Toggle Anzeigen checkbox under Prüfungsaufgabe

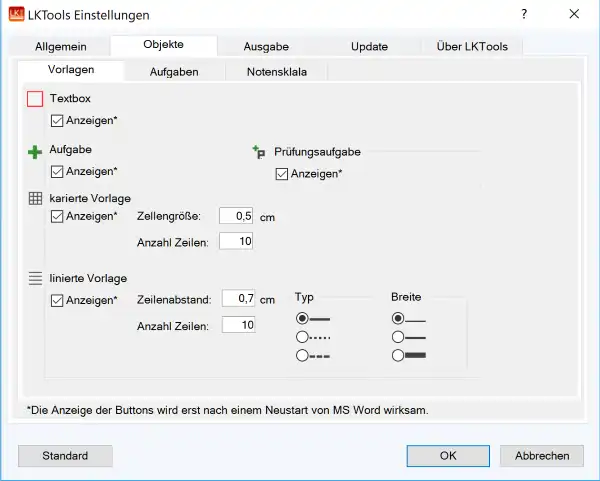click(x=282, y=174)
